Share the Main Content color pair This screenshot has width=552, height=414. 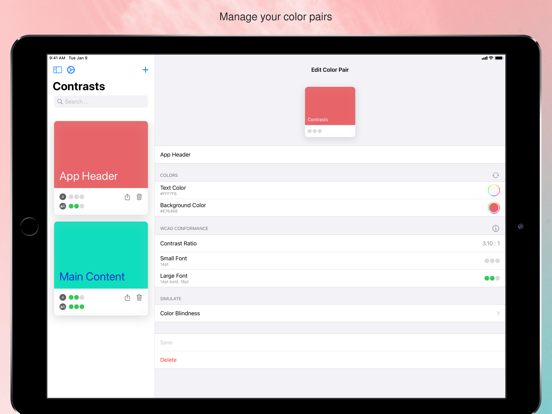click(127, 297)
